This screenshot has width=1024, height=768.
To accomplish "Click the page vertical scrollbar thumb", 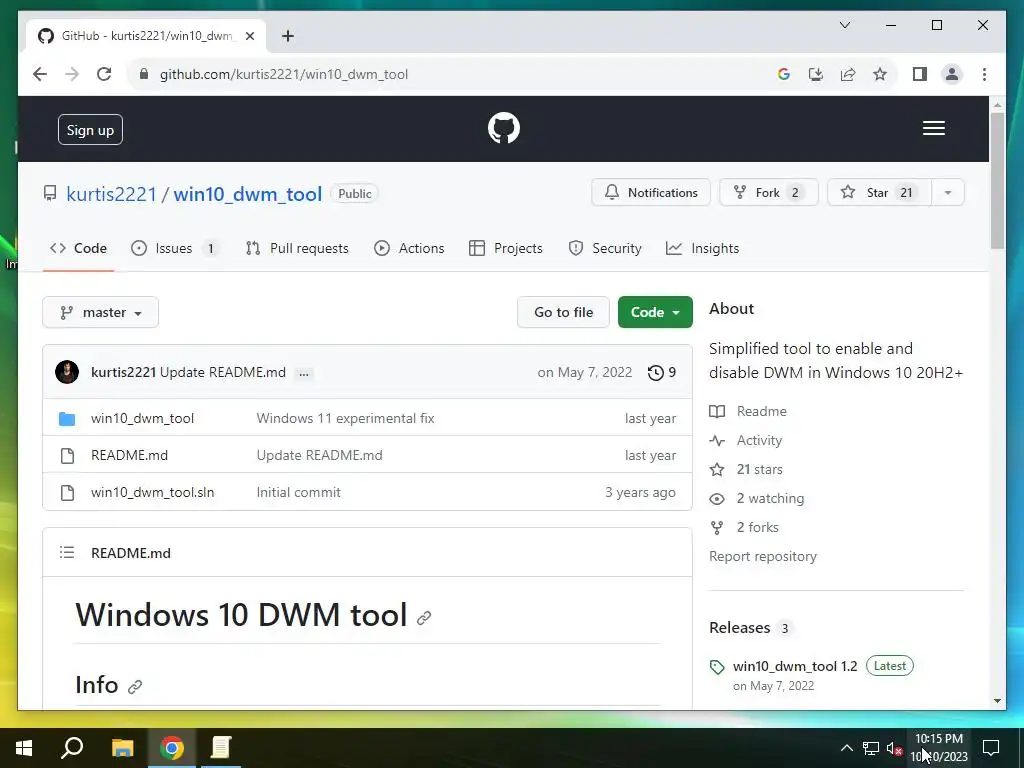I will coord(997,180).
